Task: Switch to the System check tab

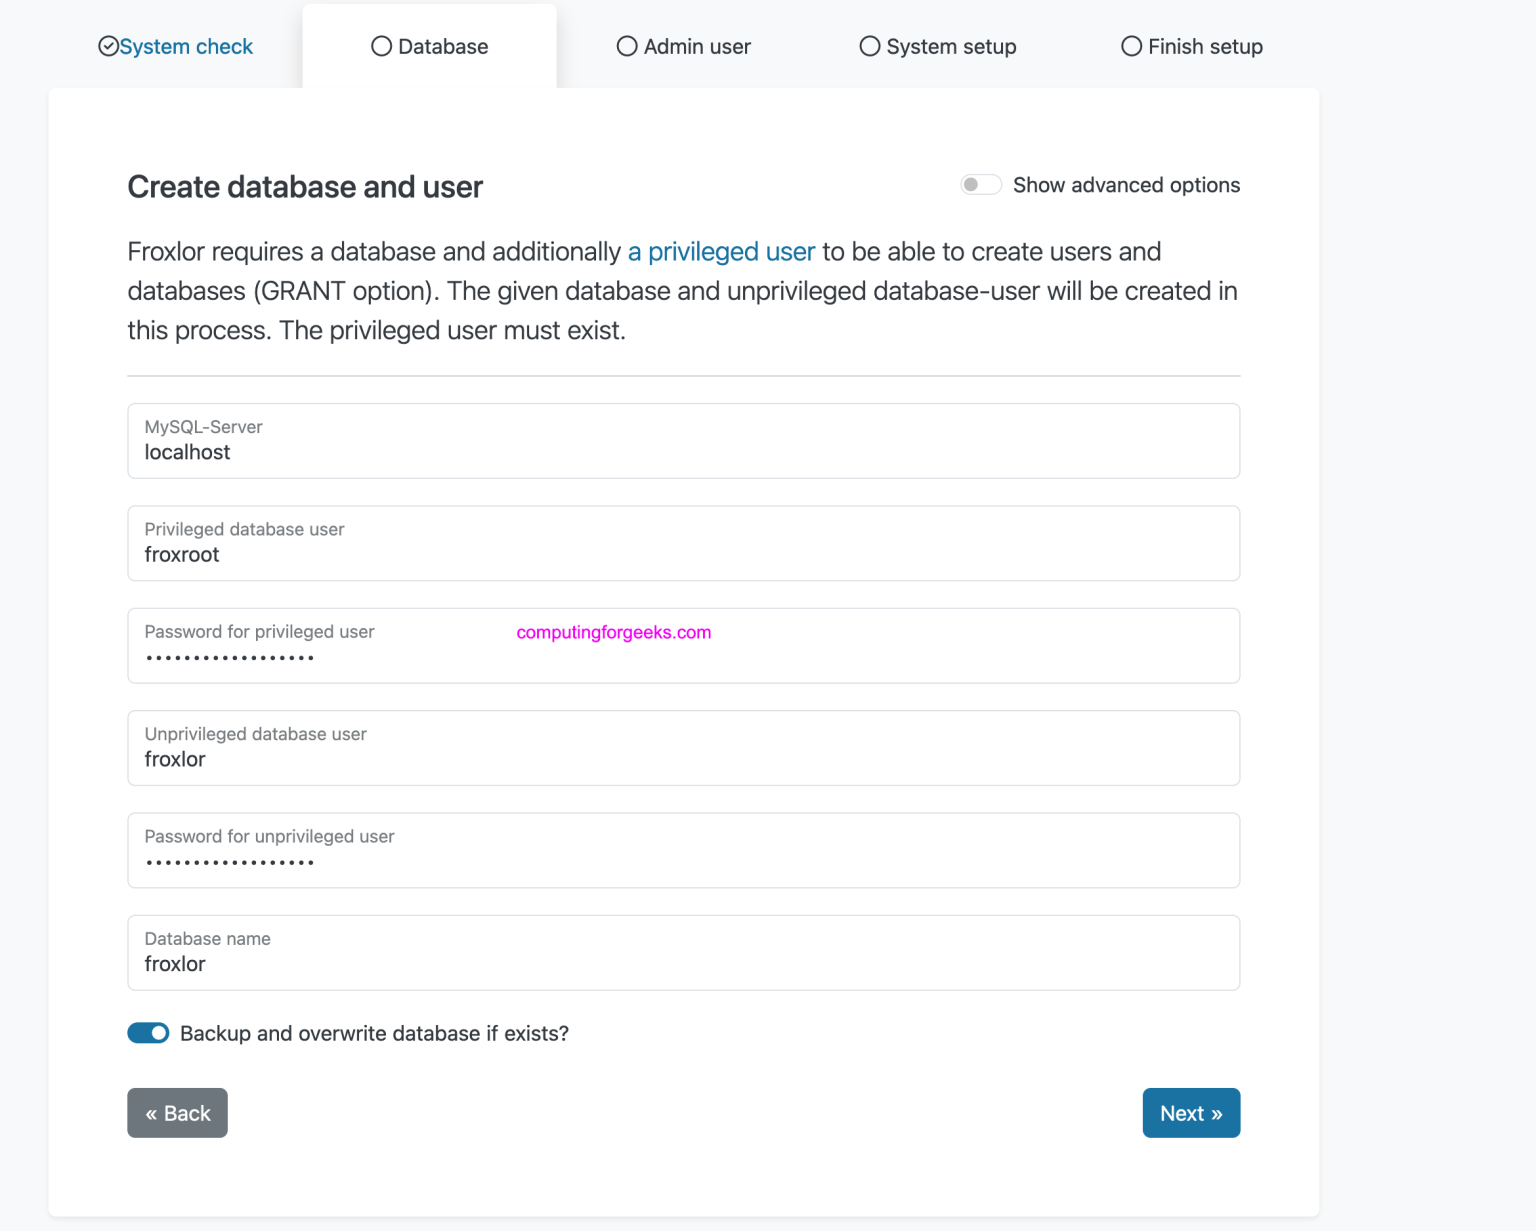Action: [186, 46]
